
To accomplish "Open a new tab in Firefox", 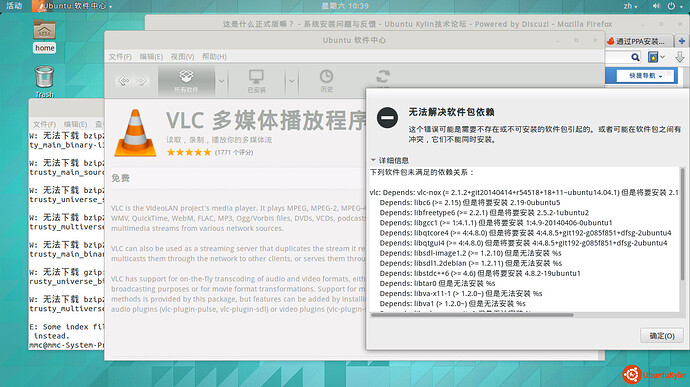I will pos(682,41).
